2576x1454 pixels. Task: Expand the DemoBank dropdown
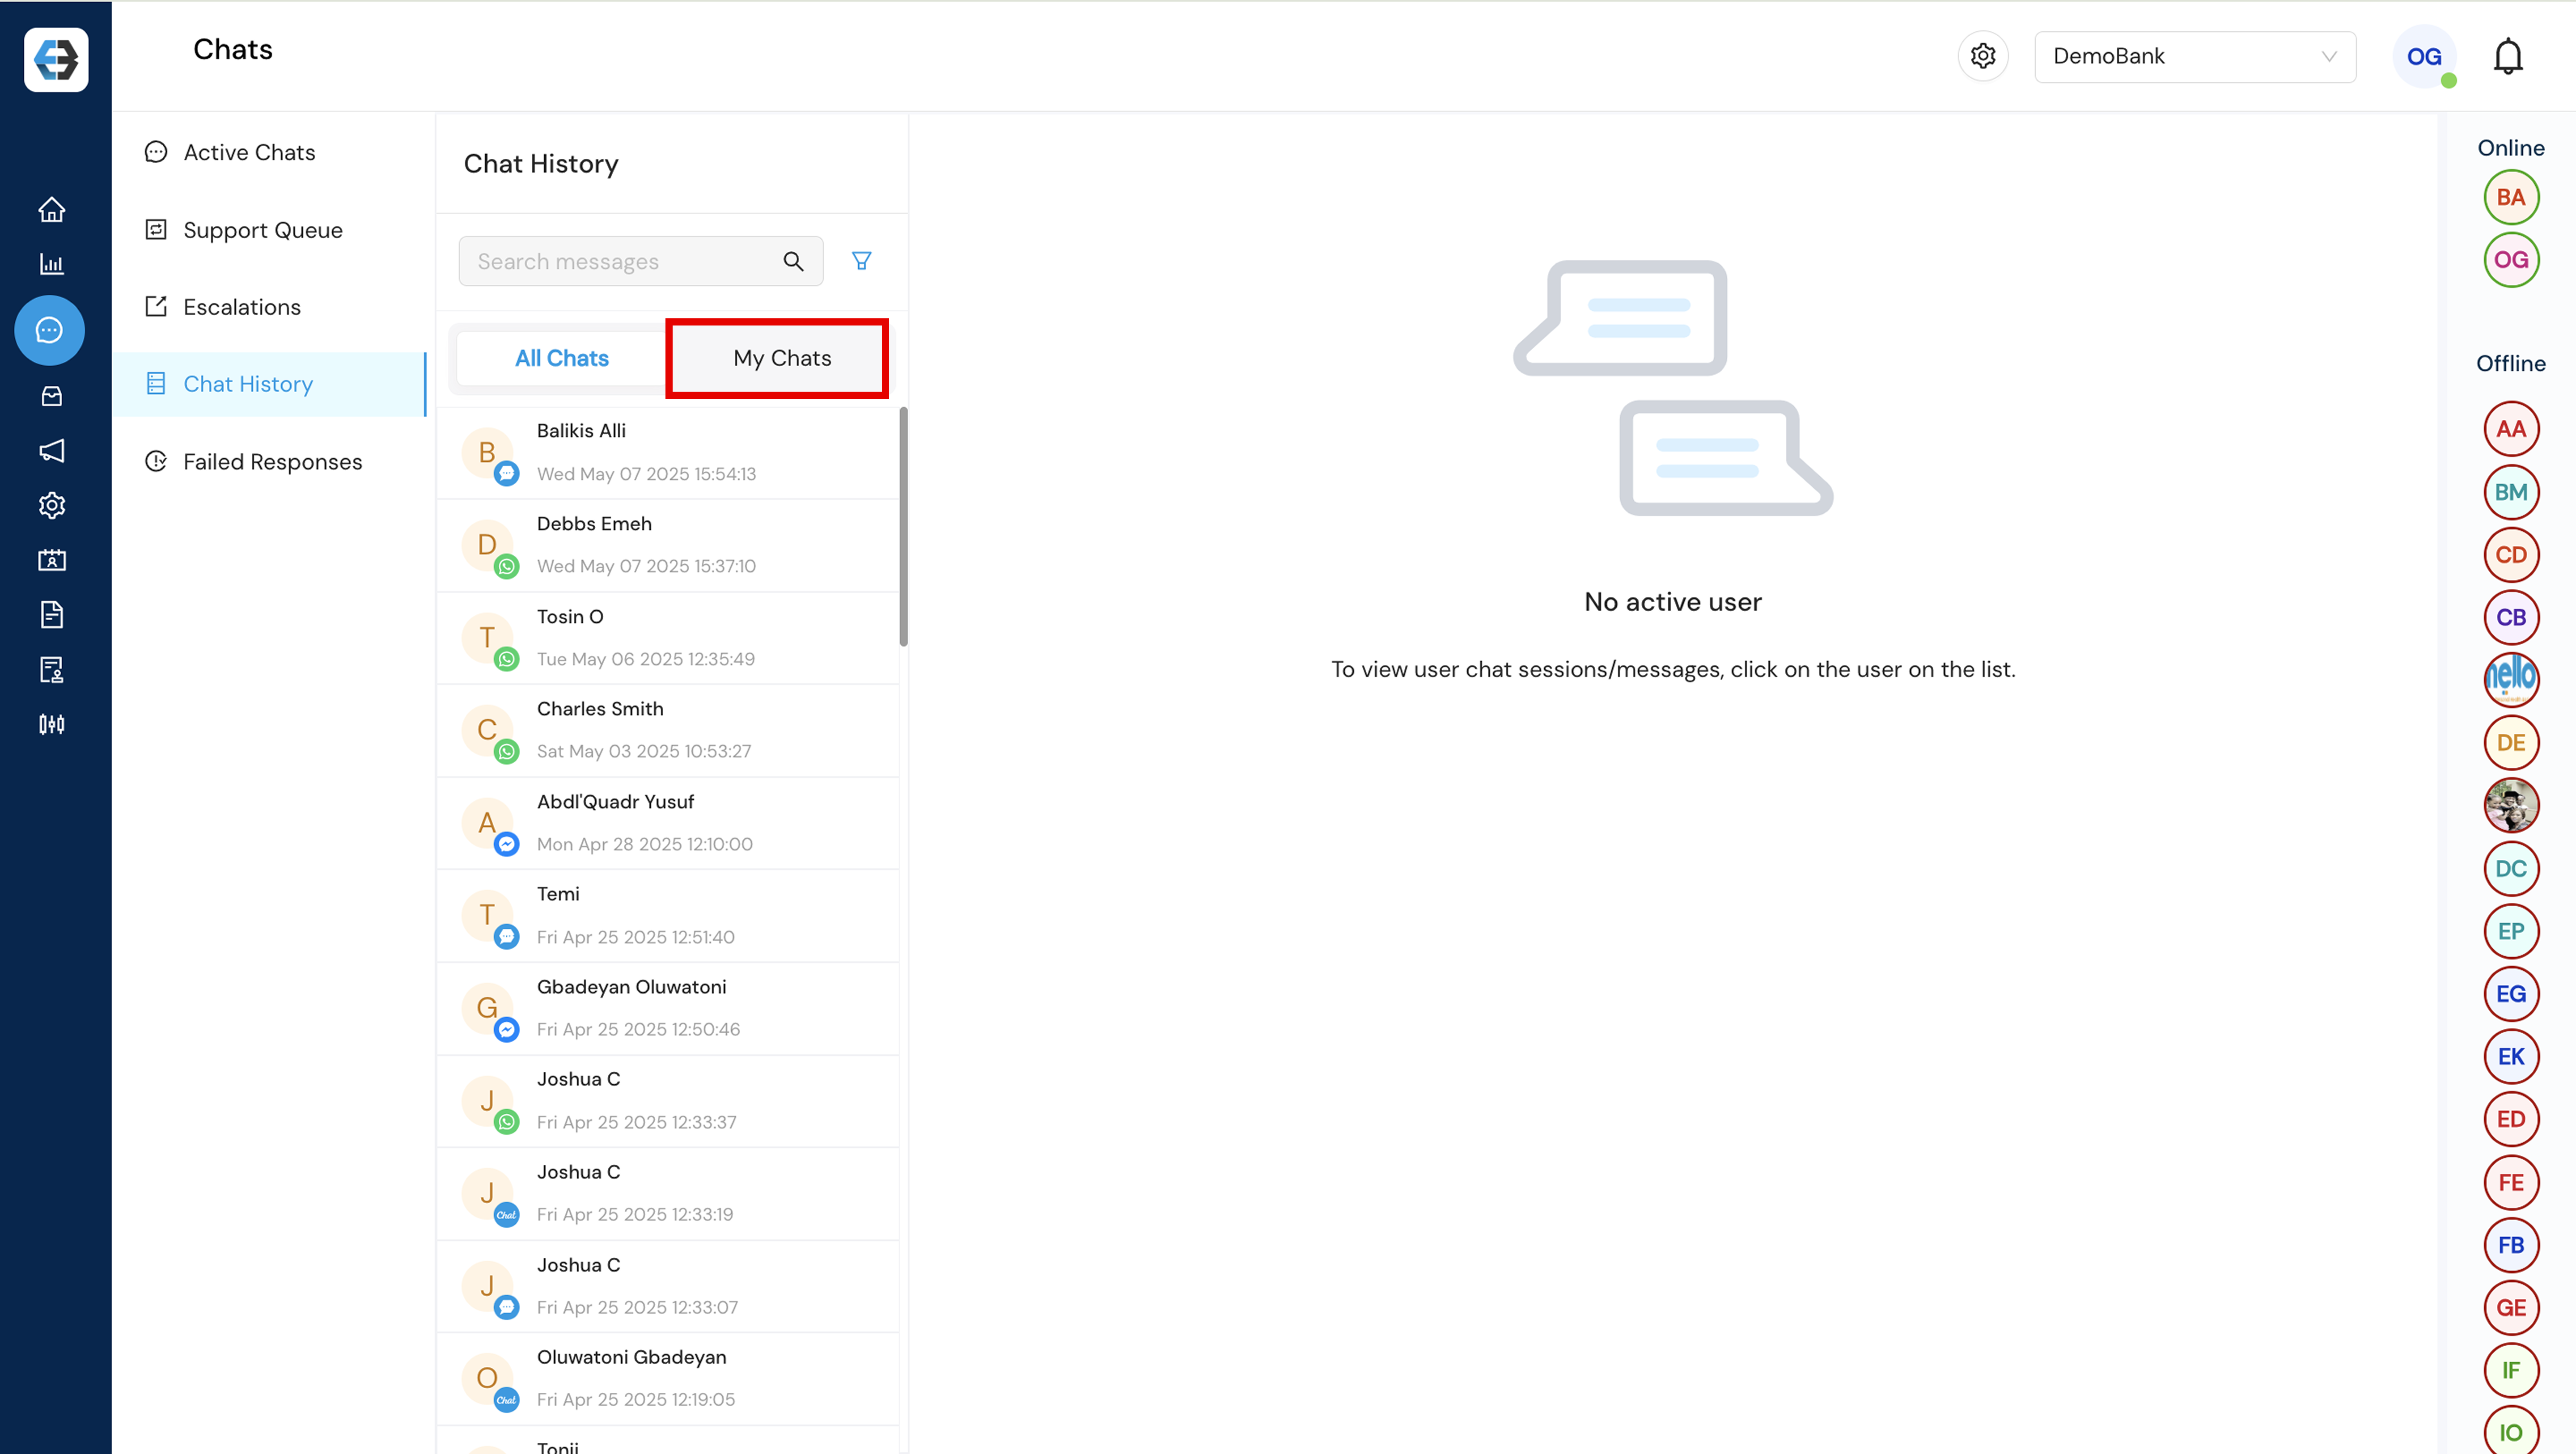[x=2194, y=57]
